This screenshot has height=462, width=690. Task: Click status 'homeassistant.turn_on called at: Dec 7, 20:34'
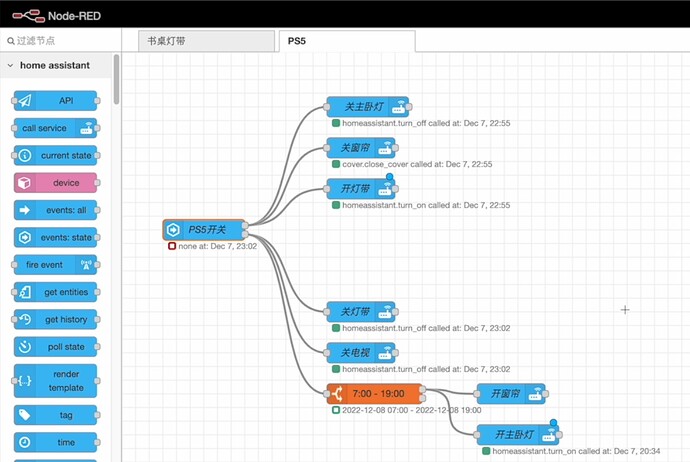pyautogui.click(x=576, y=451)
